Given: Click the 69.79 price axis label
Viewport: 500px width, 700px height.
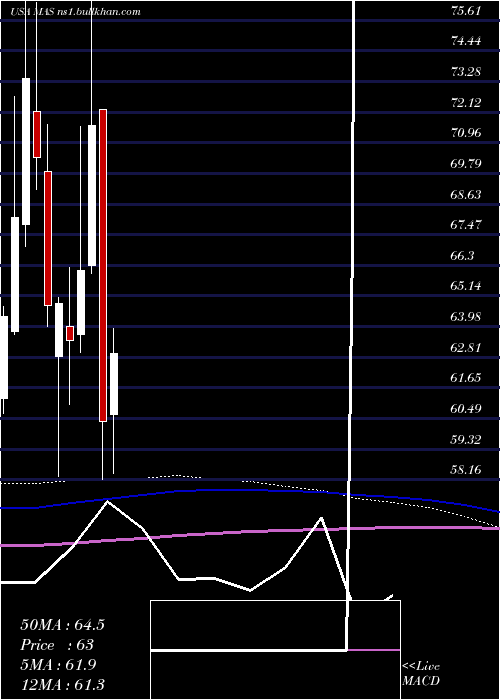Looking at the screenshot, I should [466, 163].
